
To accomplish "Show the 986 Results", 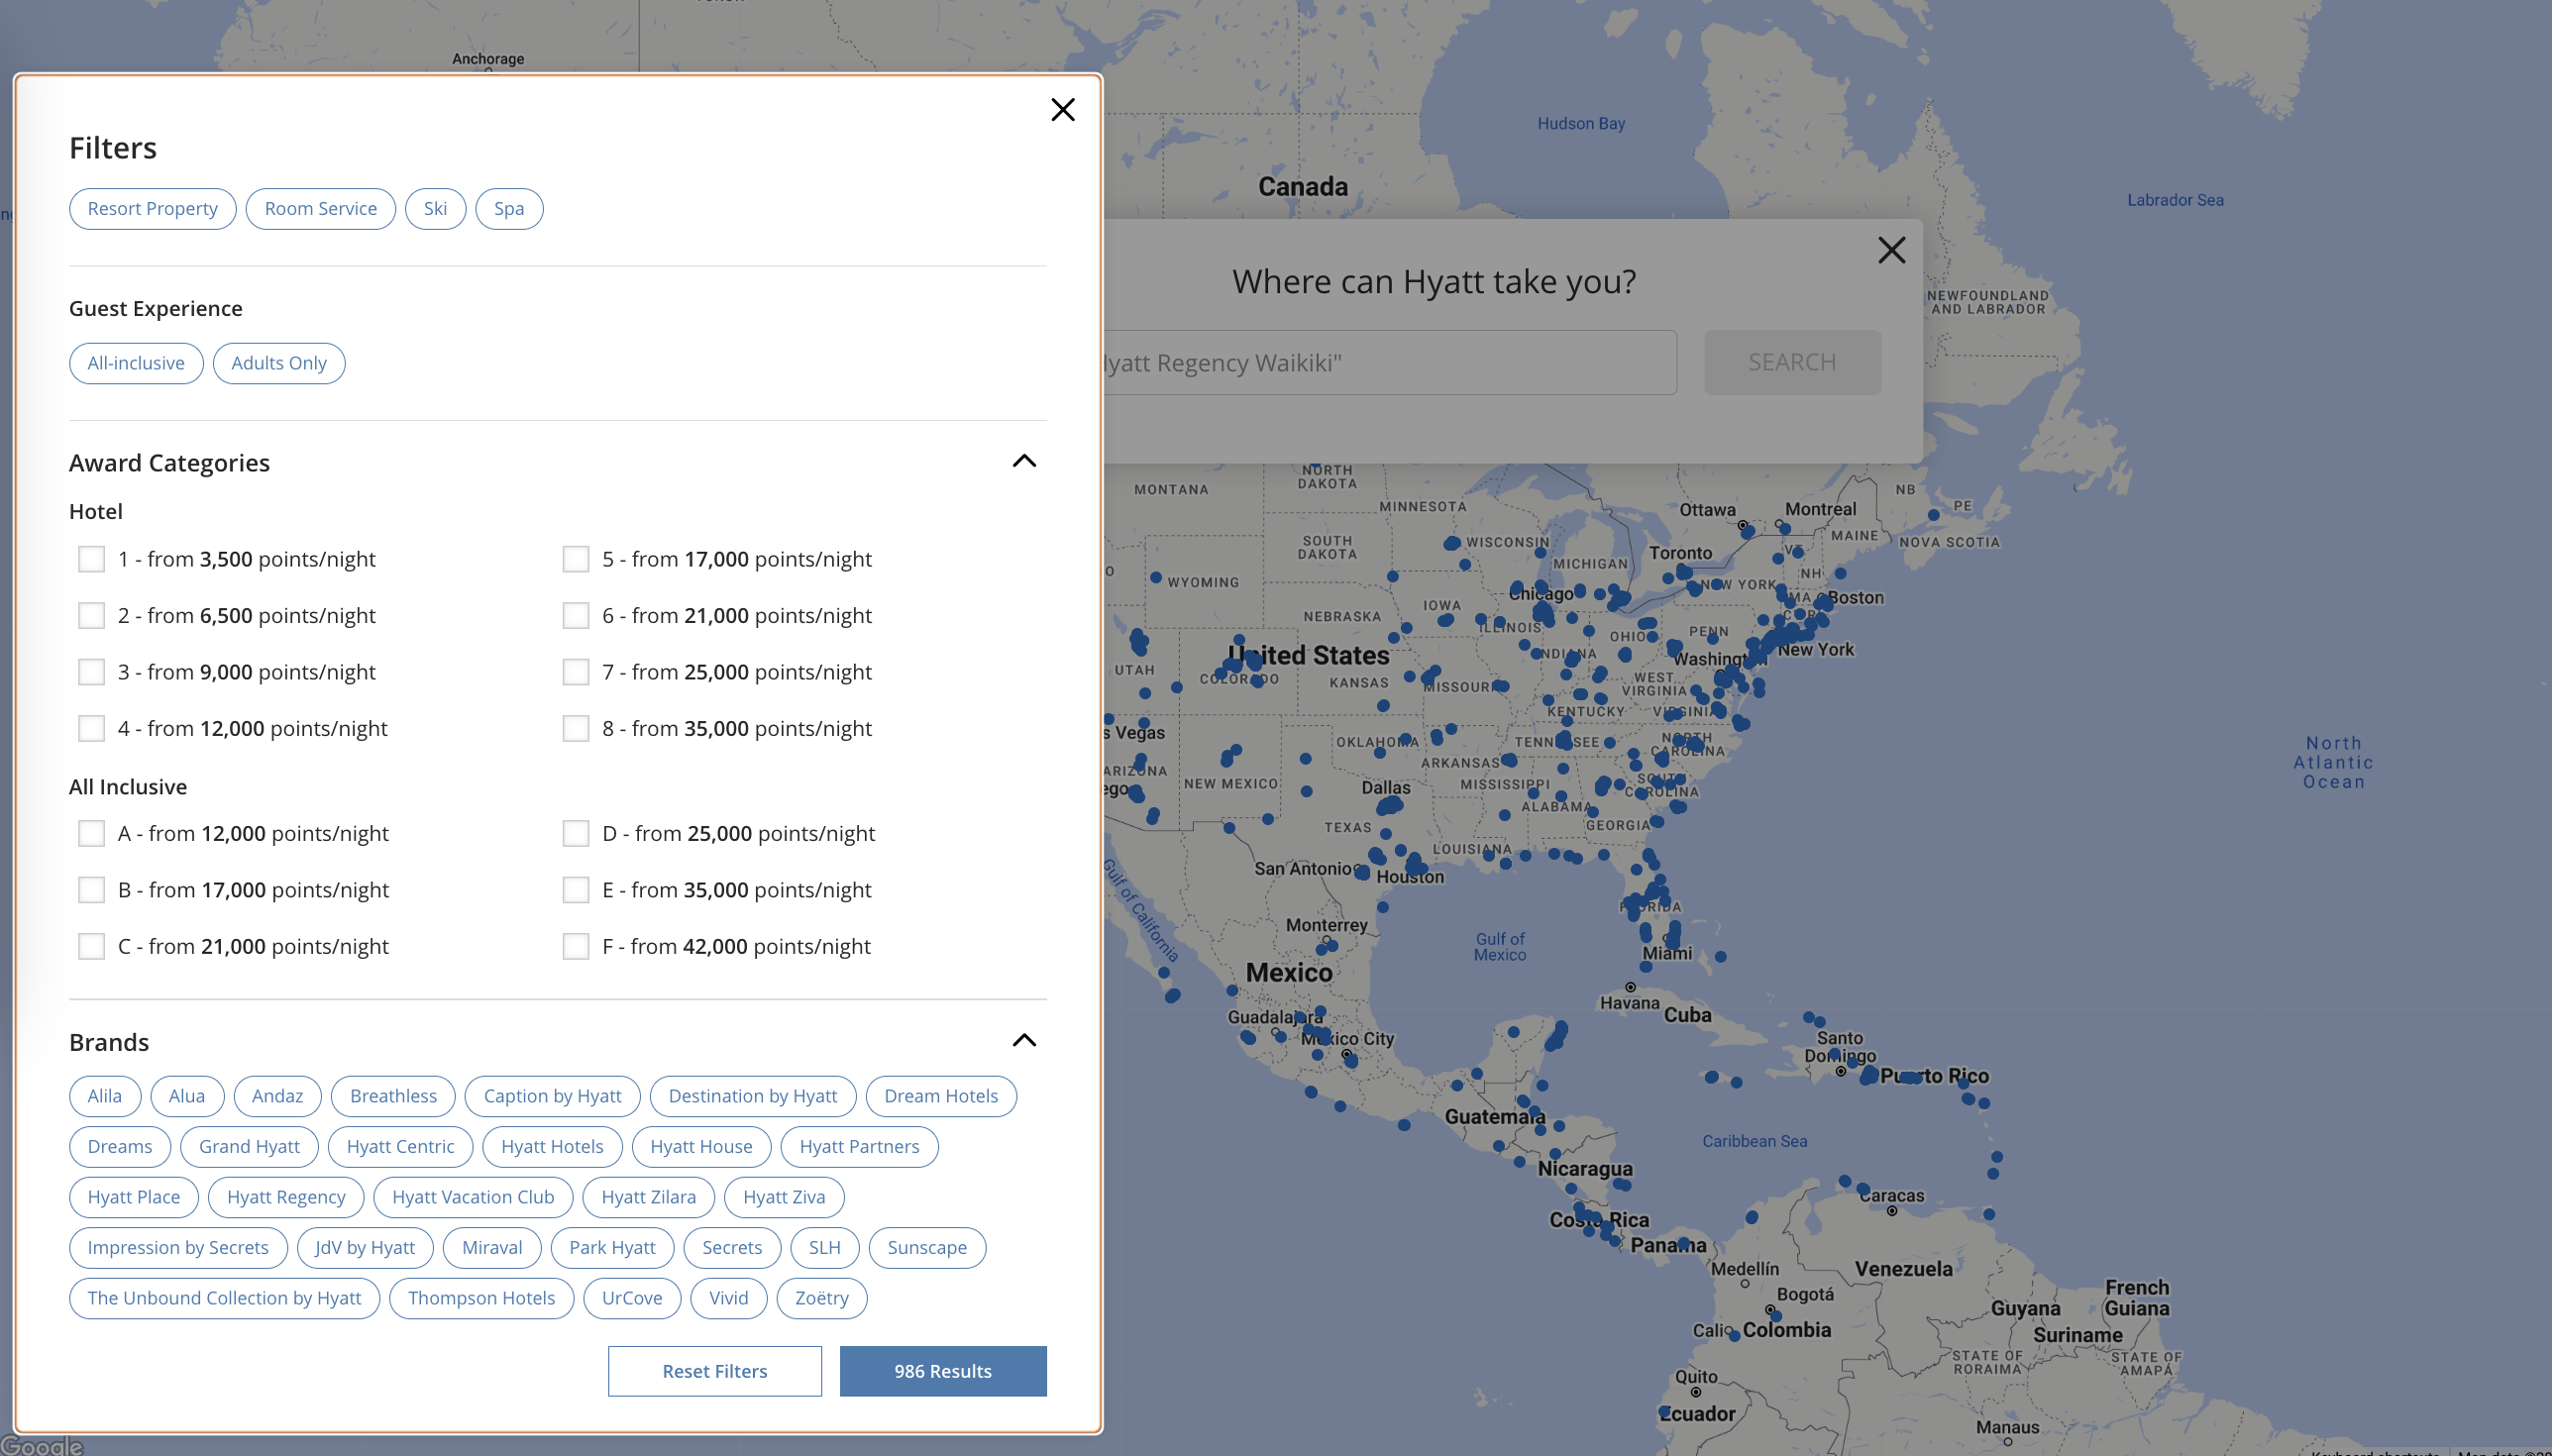I will click(942, 1371).
